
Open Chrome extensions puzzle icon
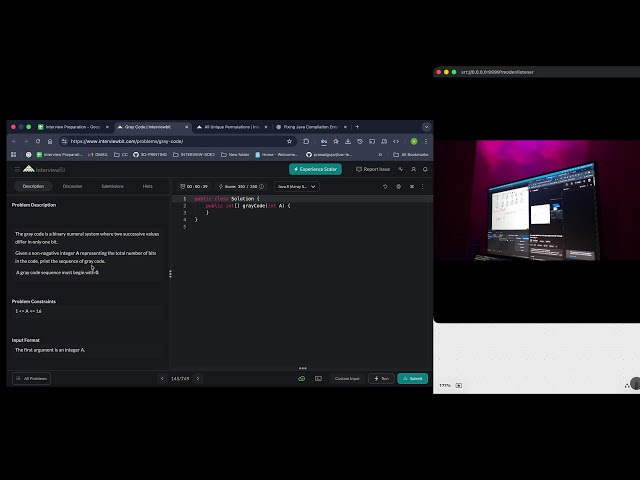click(306, 141)
